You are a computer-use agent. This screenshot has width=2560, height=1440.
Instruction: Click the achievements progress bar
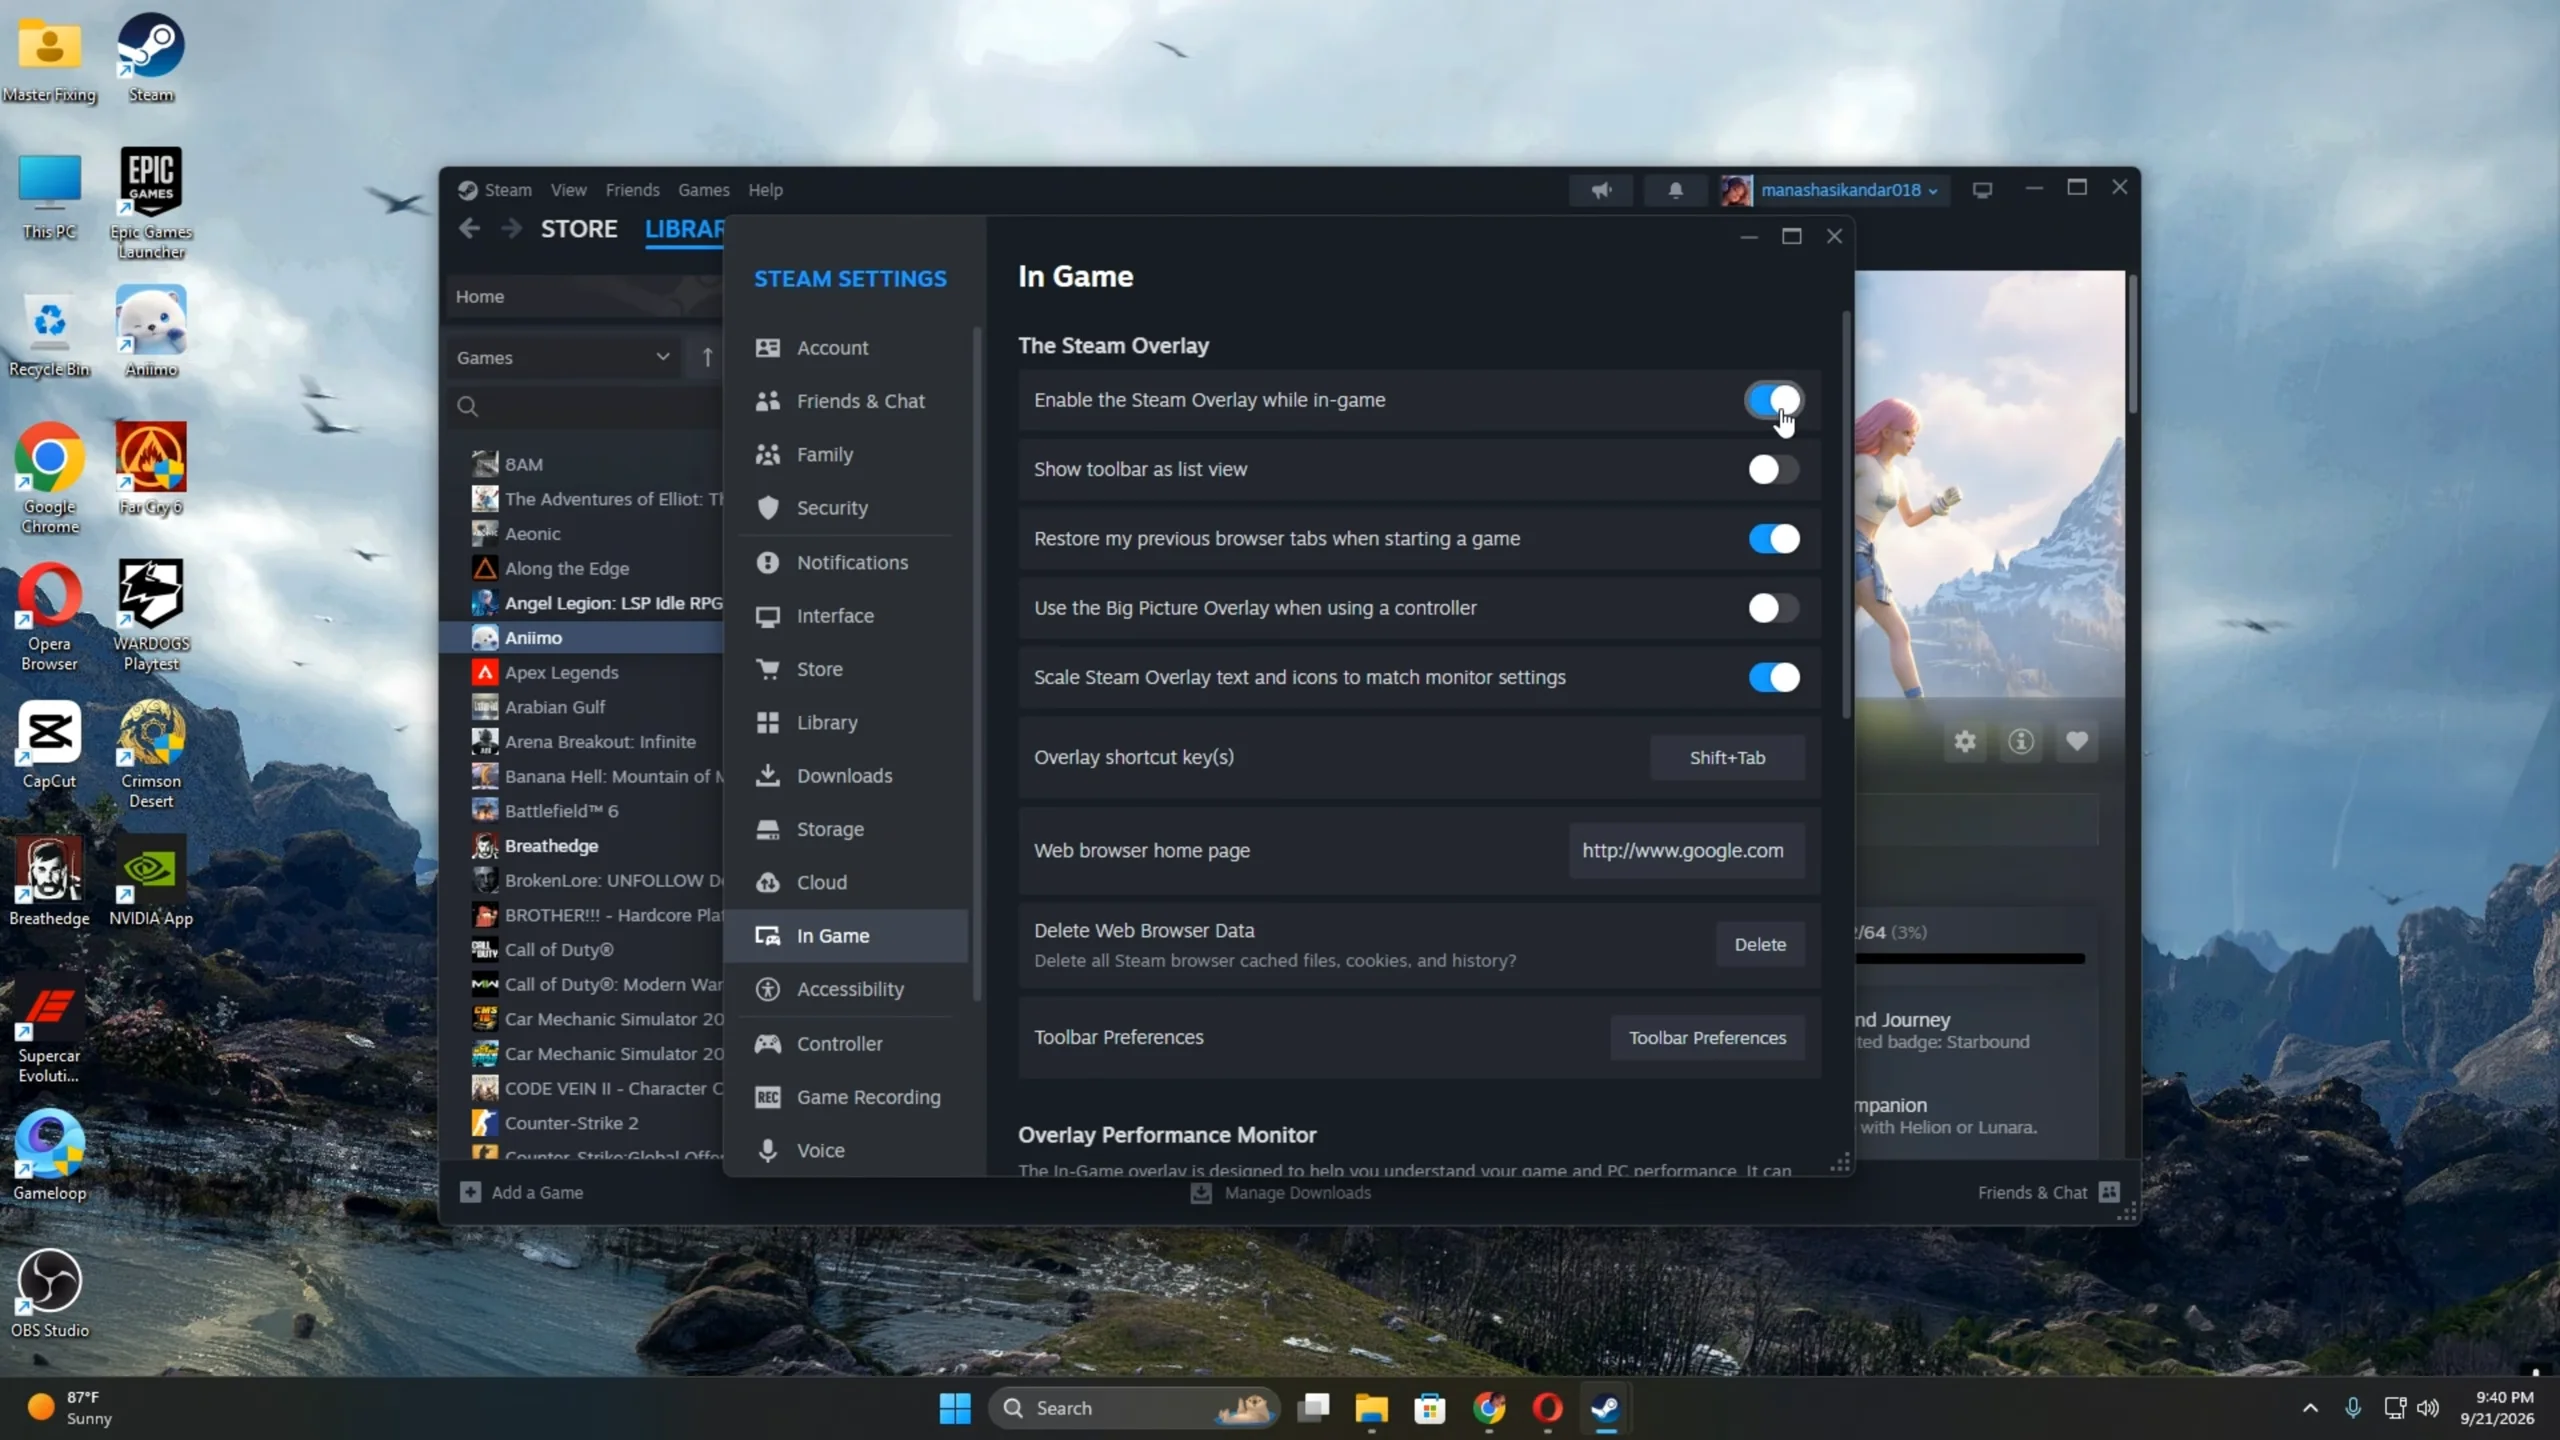click(x=1970, y=958)
